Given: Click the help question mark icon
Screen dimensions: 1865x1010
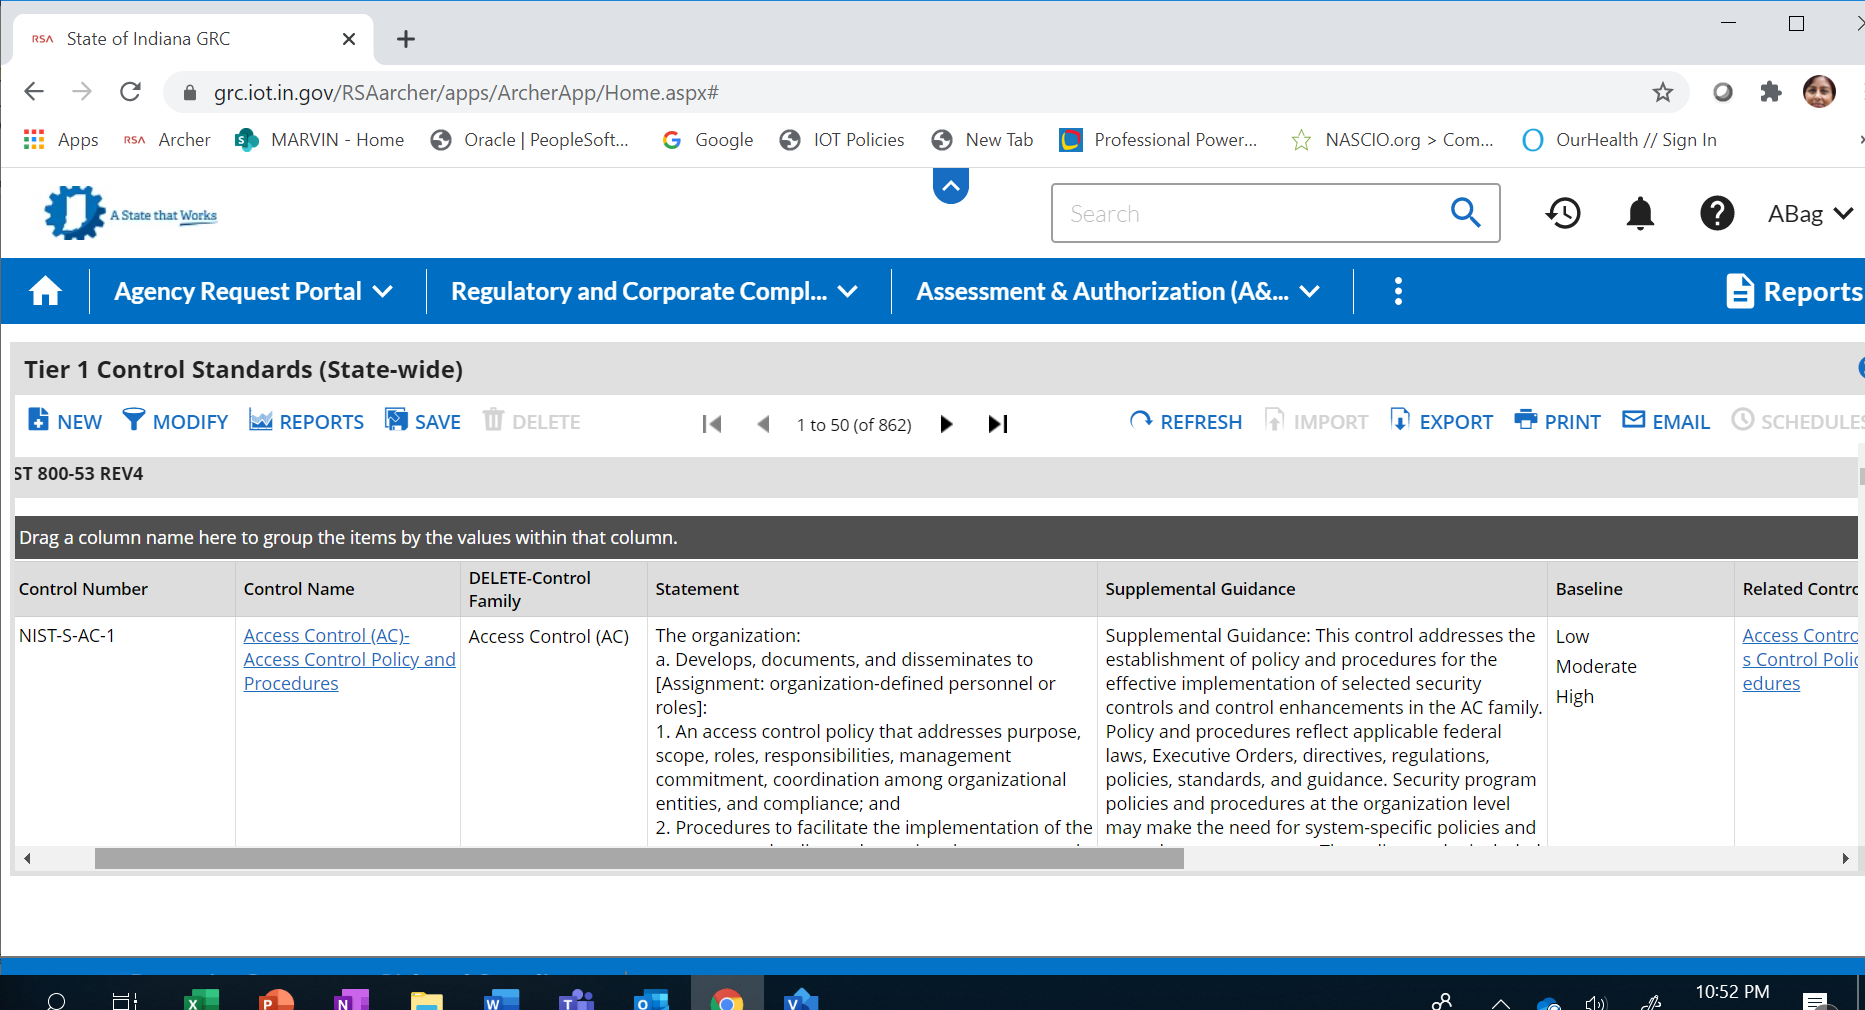Looking at the screenshot, I should [1717, 213].
